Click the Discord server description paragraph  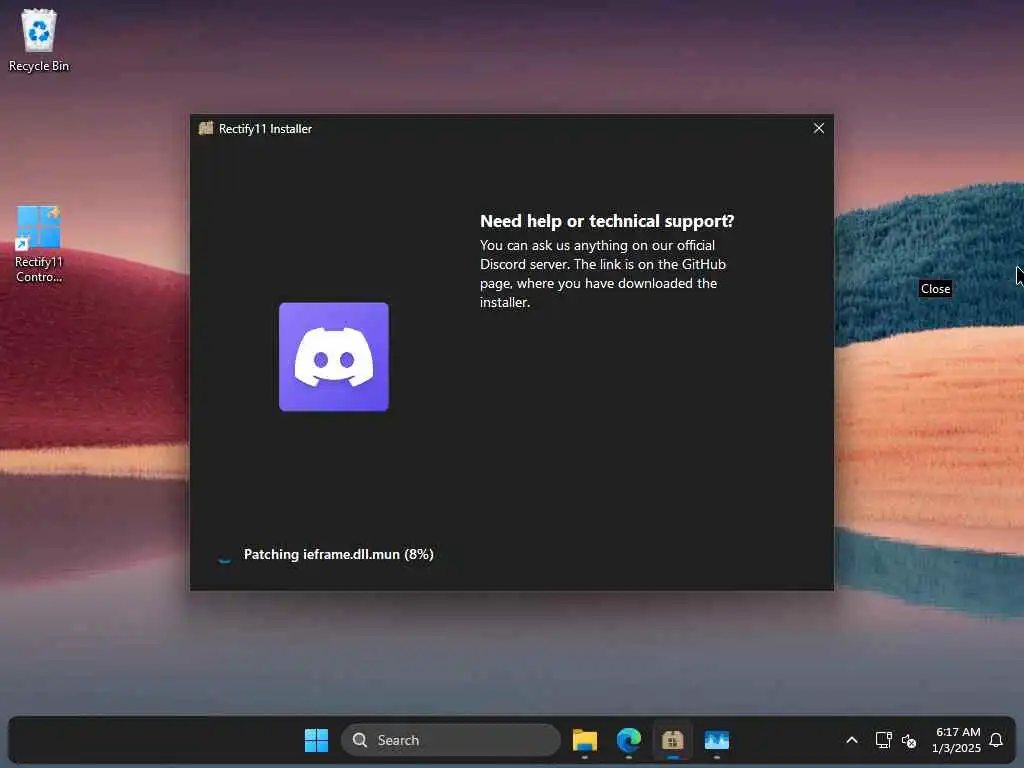point(603,274)
